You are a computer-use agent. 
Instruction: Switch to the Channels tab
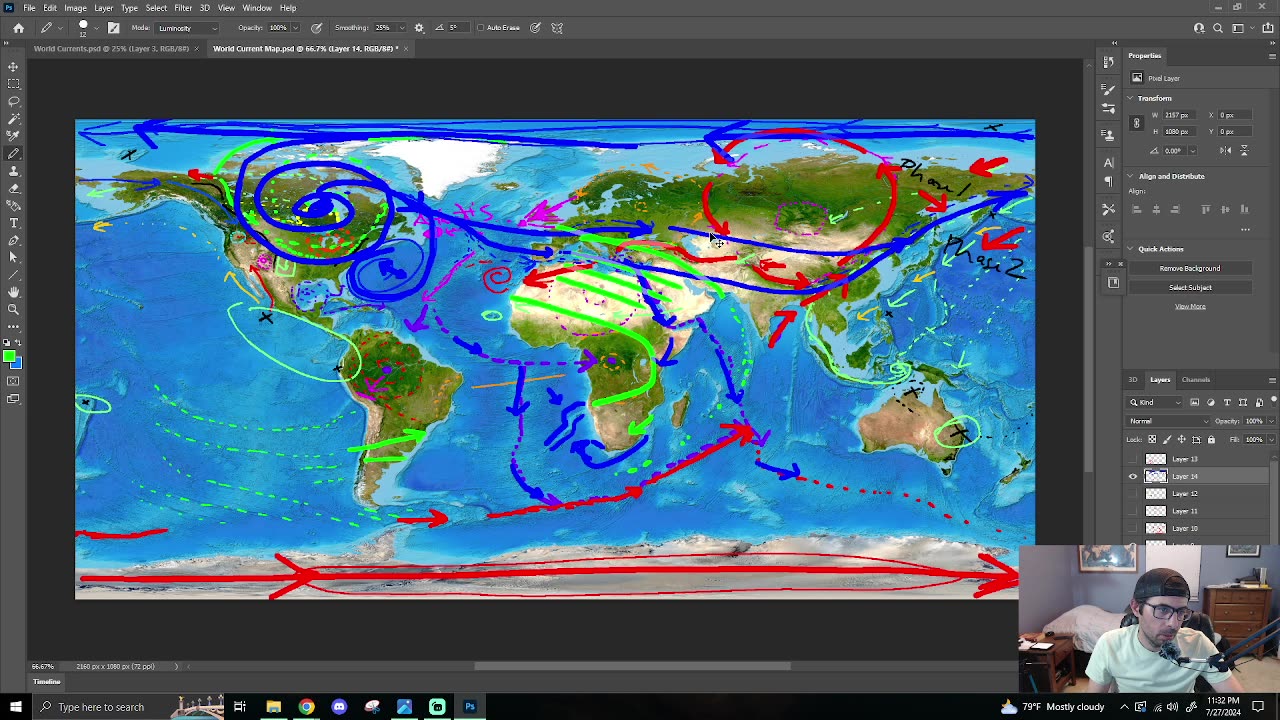[x=1196, y=380]
